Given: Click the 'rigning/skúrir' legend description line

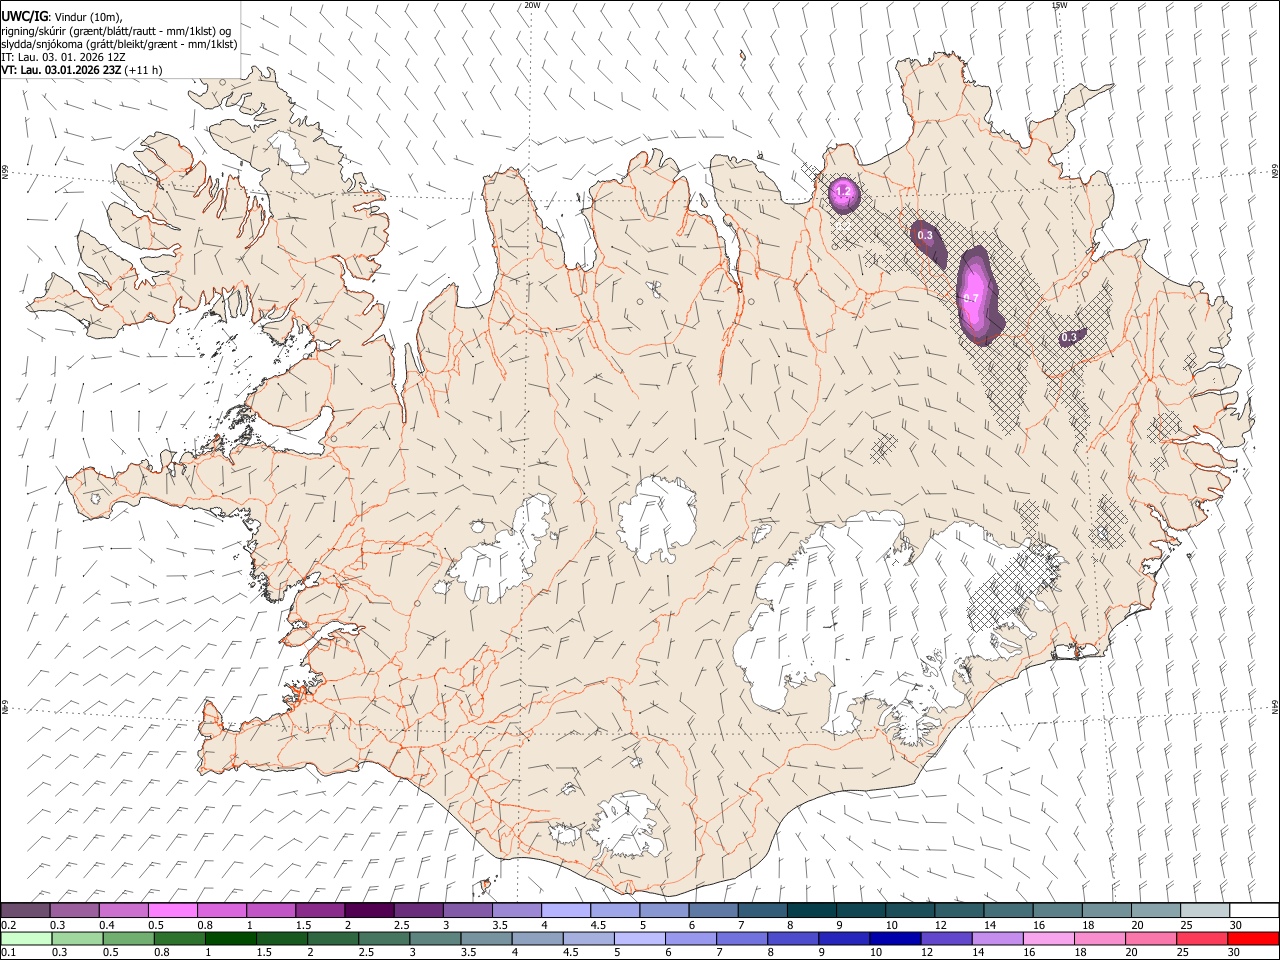Looking at the screenshot, I should 116,31.
